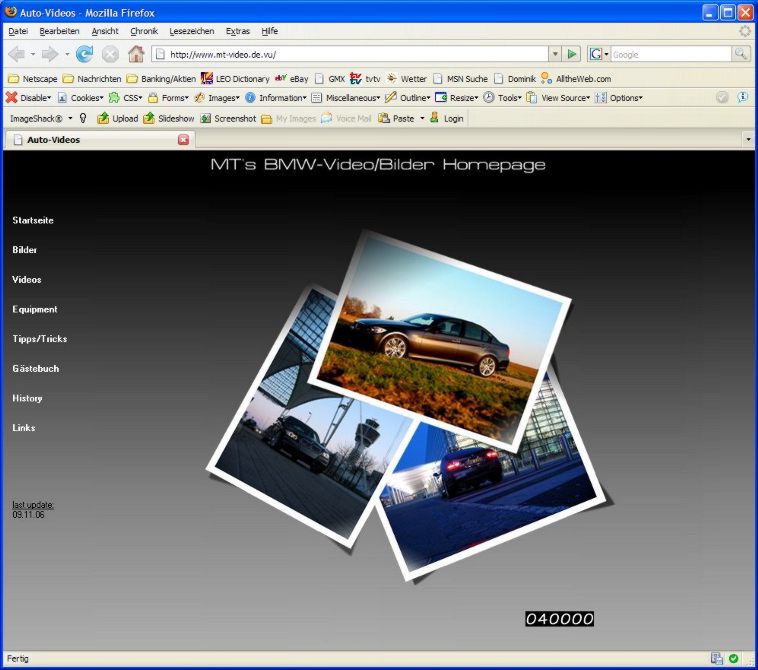Viewport: 758px width, 670px height.
Task: Click the Back arrow navigation button
Action: point(17,54)
